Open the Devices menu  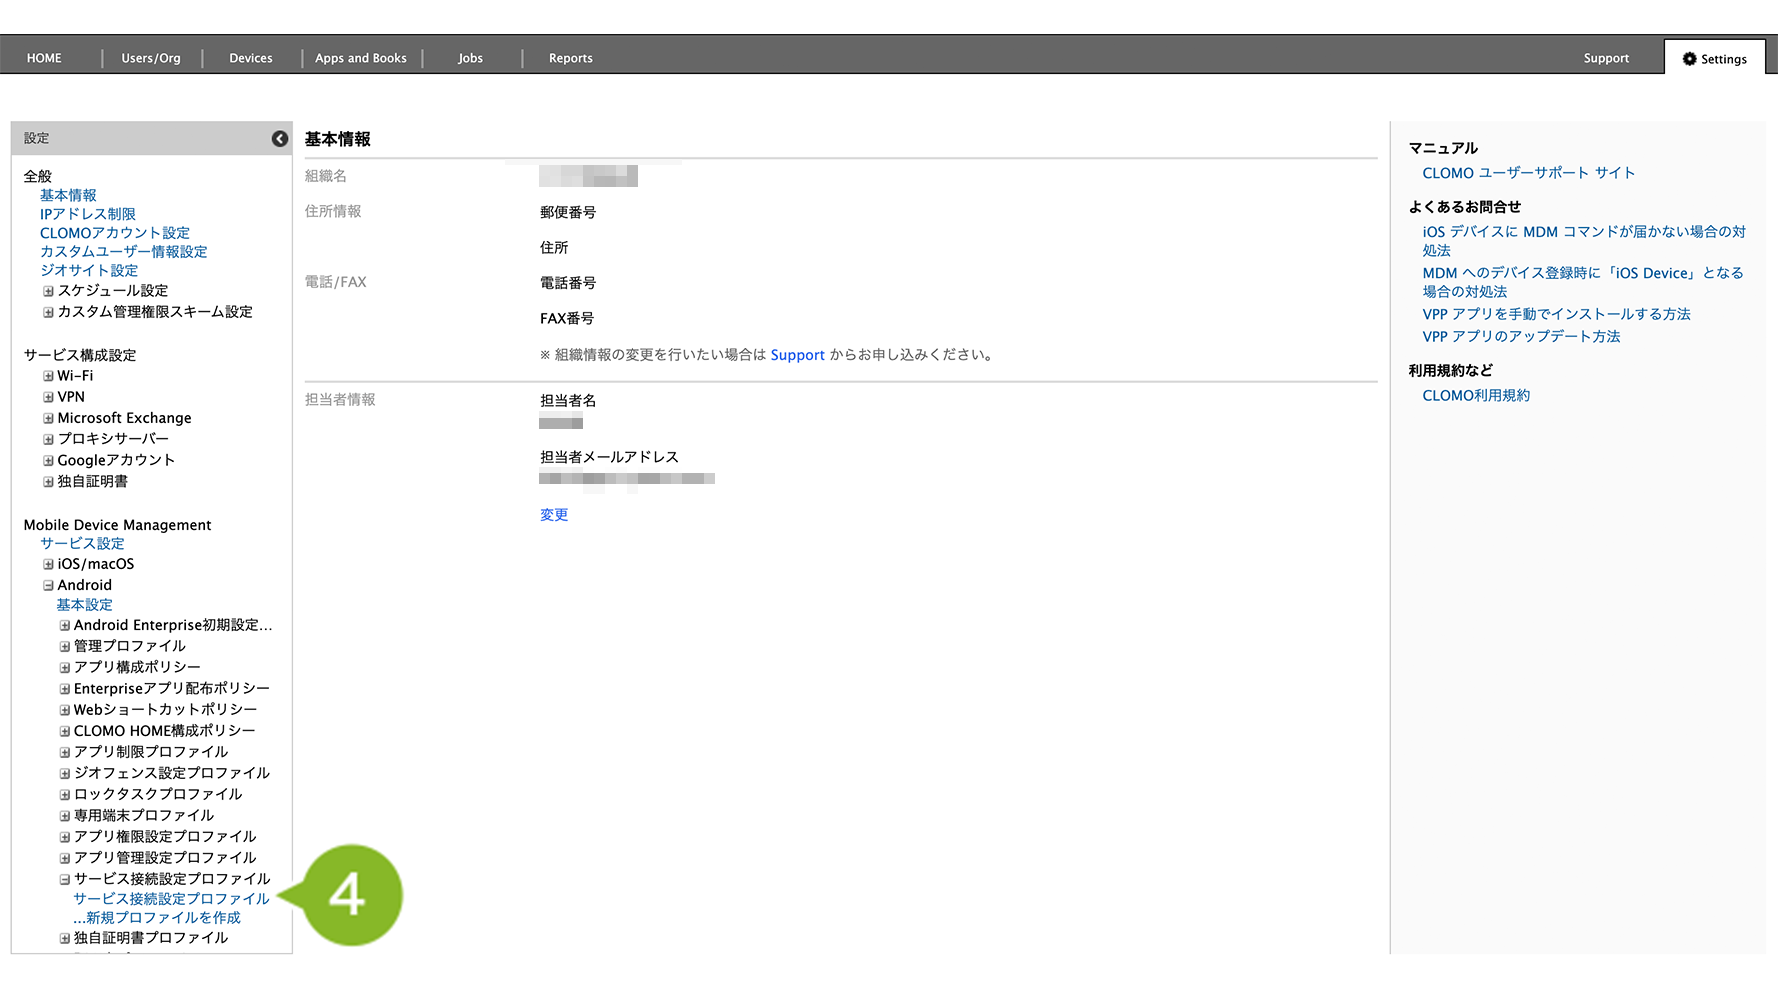click(x=250, y=58)
